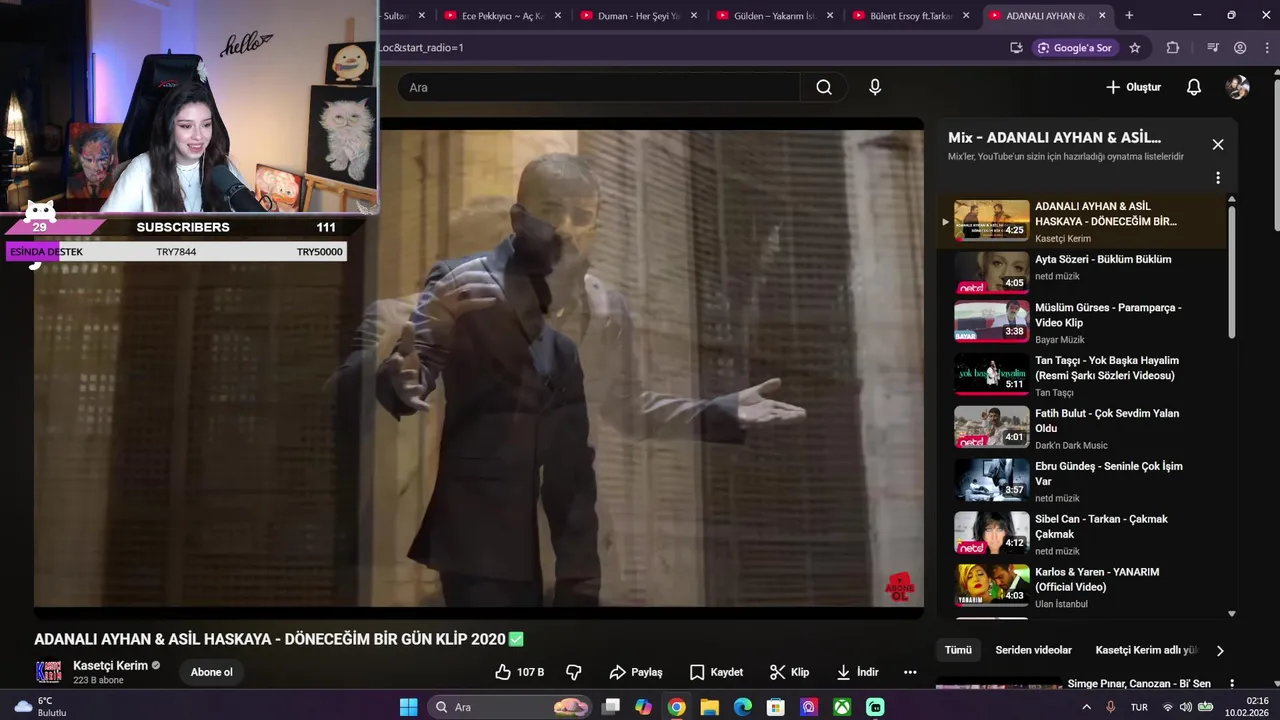Click the playlist scrollbar thumb
The image size is (1280, 720).
[1231, 270]
